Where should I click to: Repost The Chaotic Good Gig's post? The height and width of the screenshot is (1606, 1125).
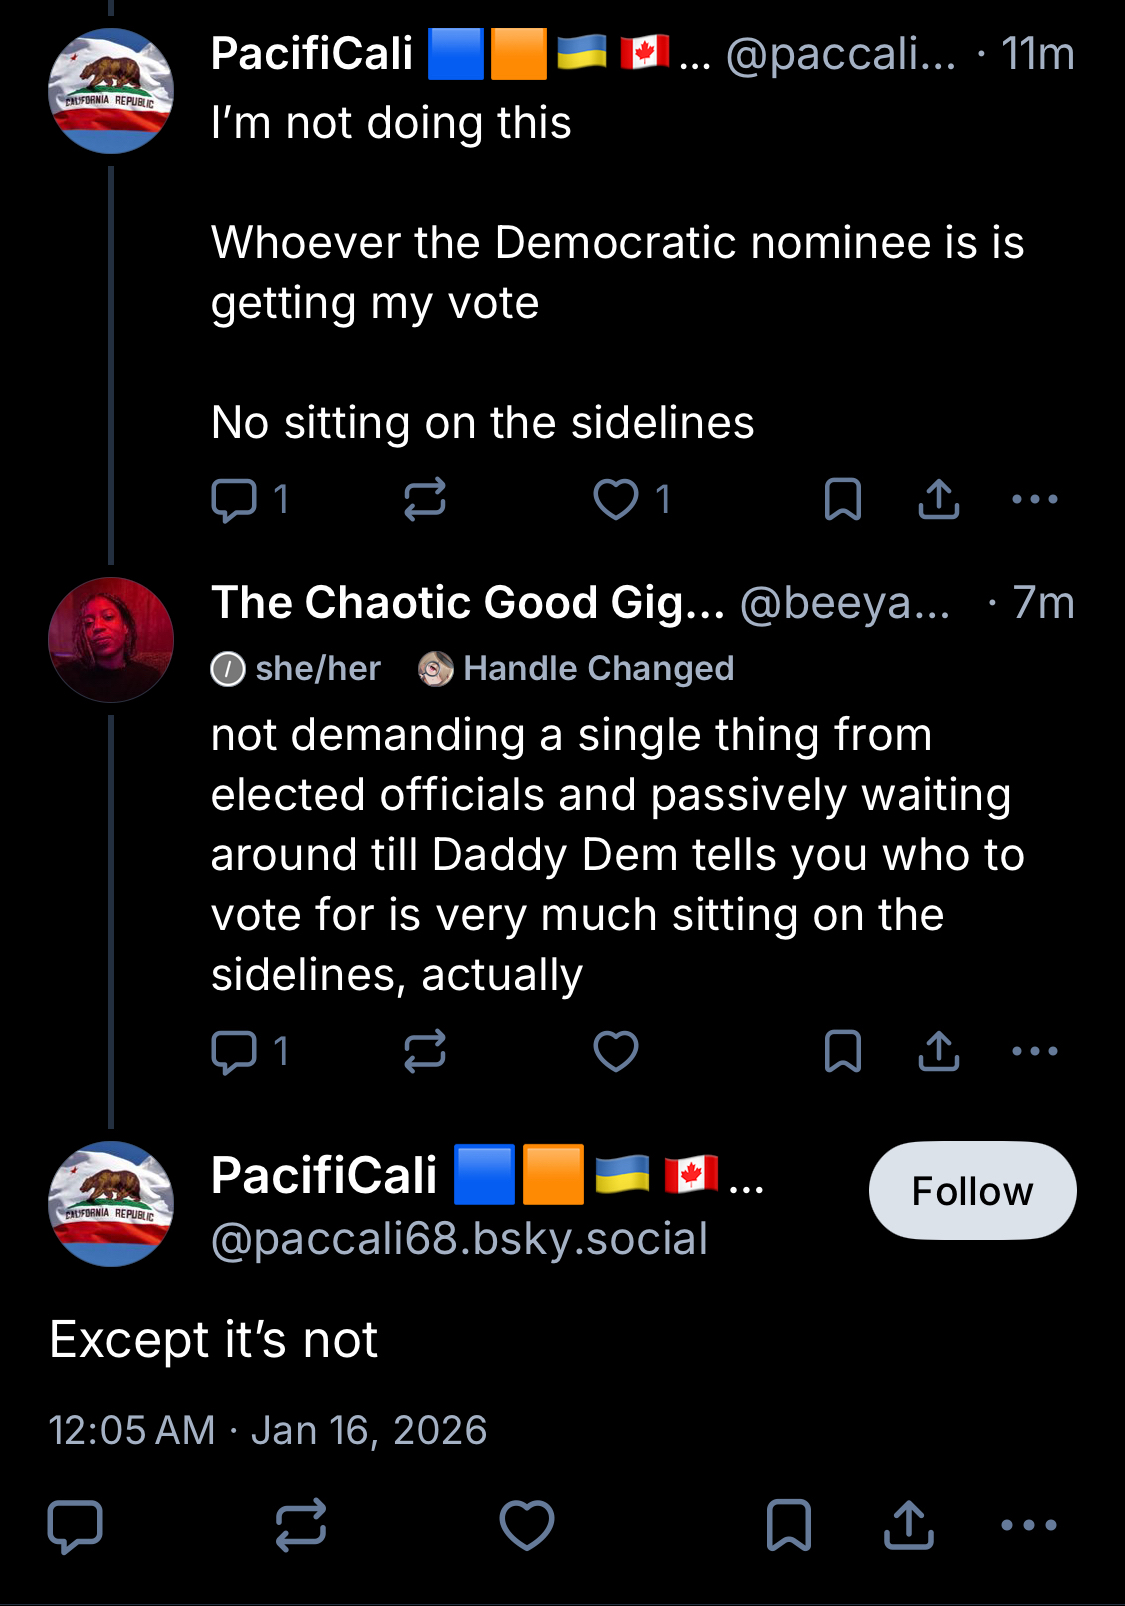tap(424, 1051)
